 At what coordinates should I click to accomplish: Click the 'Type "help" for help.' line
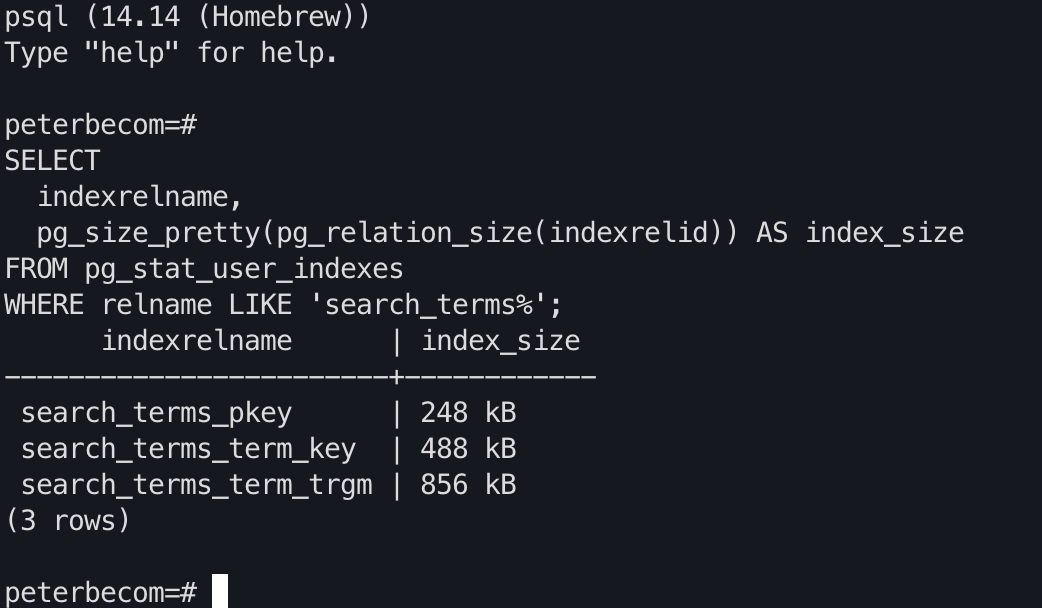[171, 53]
